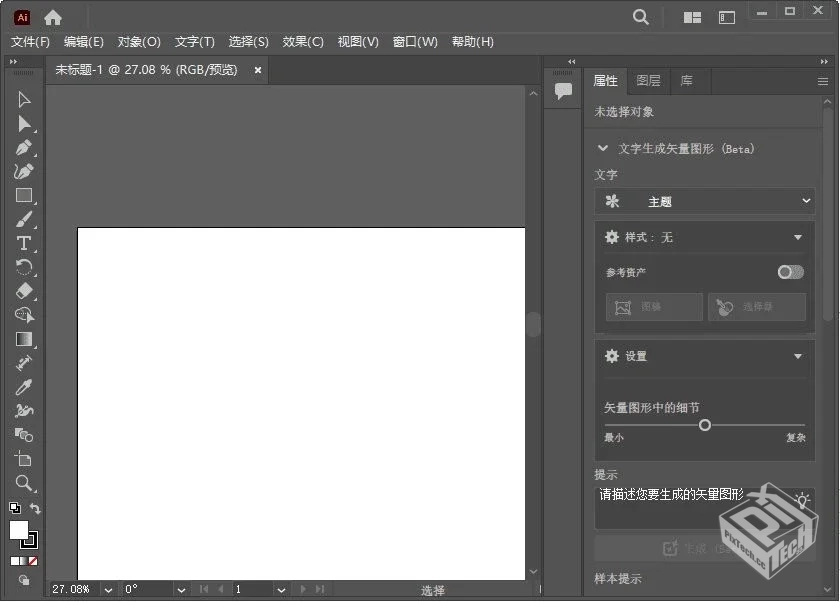Click the Home icon in the top bar
The height and width of the screenshot is (602, 840).
pyautogui.click(x=51, y=16)
